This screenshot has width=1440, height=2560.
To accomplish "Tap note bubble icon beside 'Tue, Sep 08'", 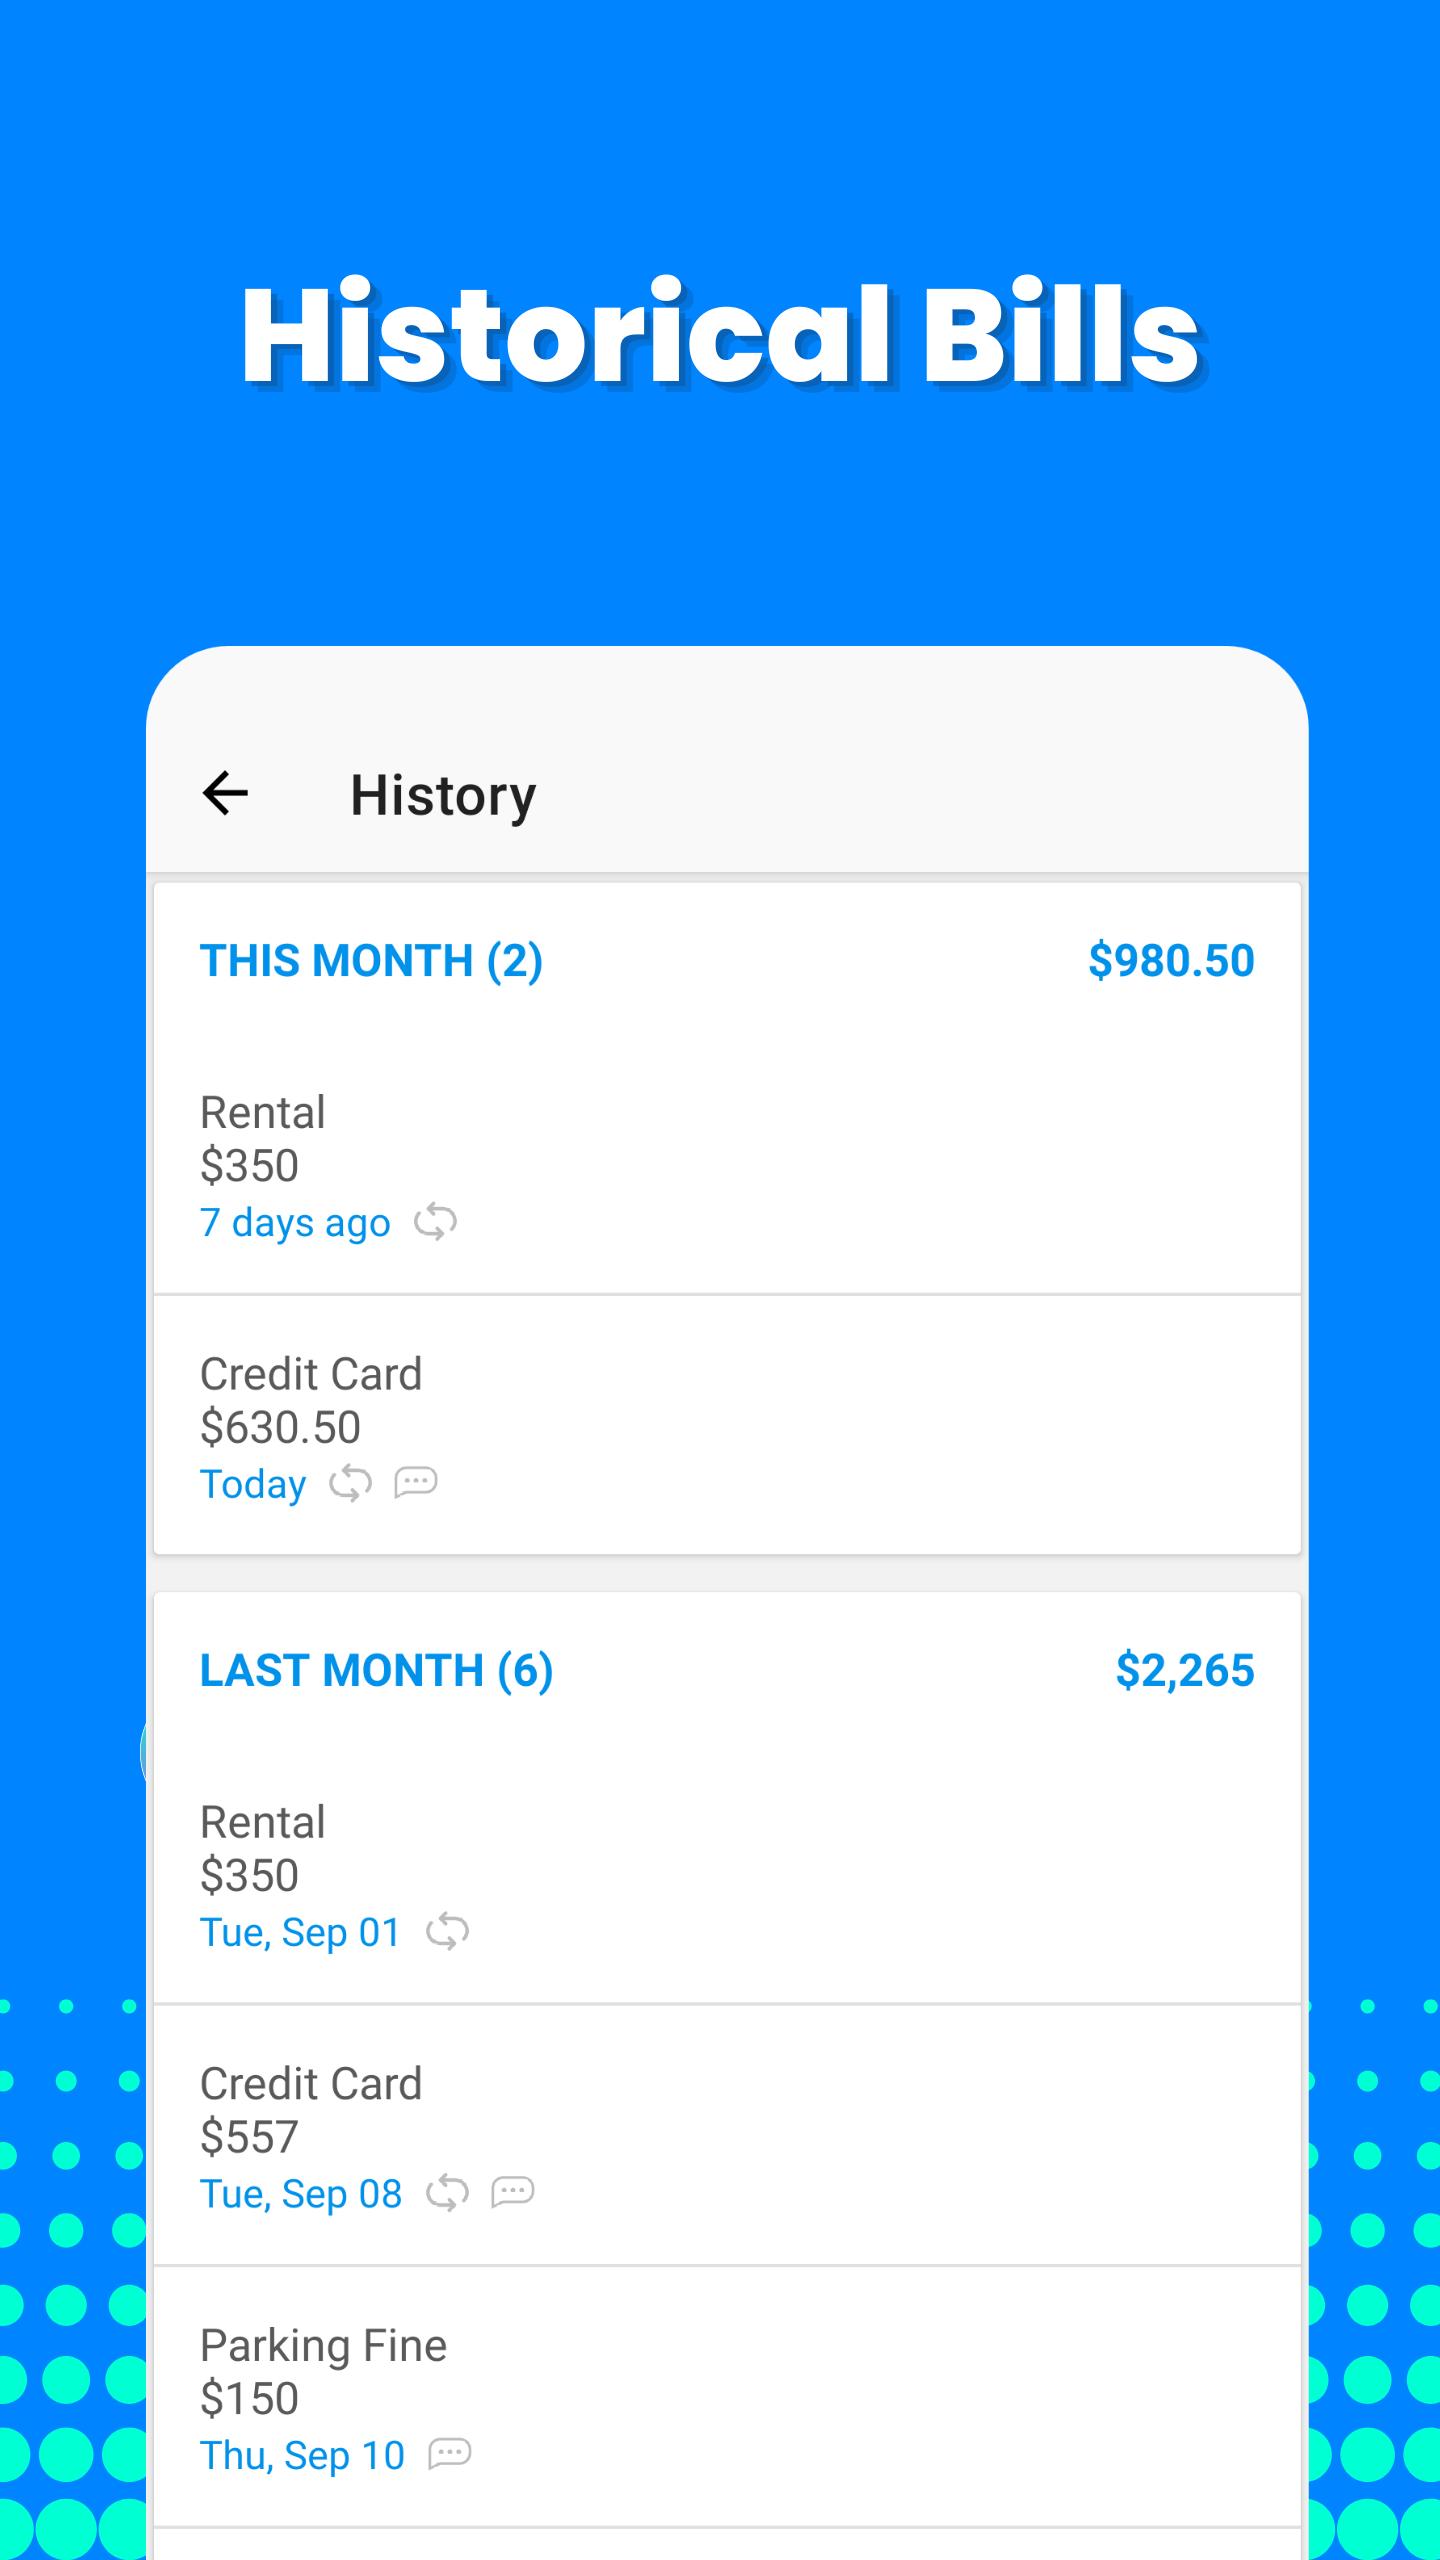I will pos(513,2192).
